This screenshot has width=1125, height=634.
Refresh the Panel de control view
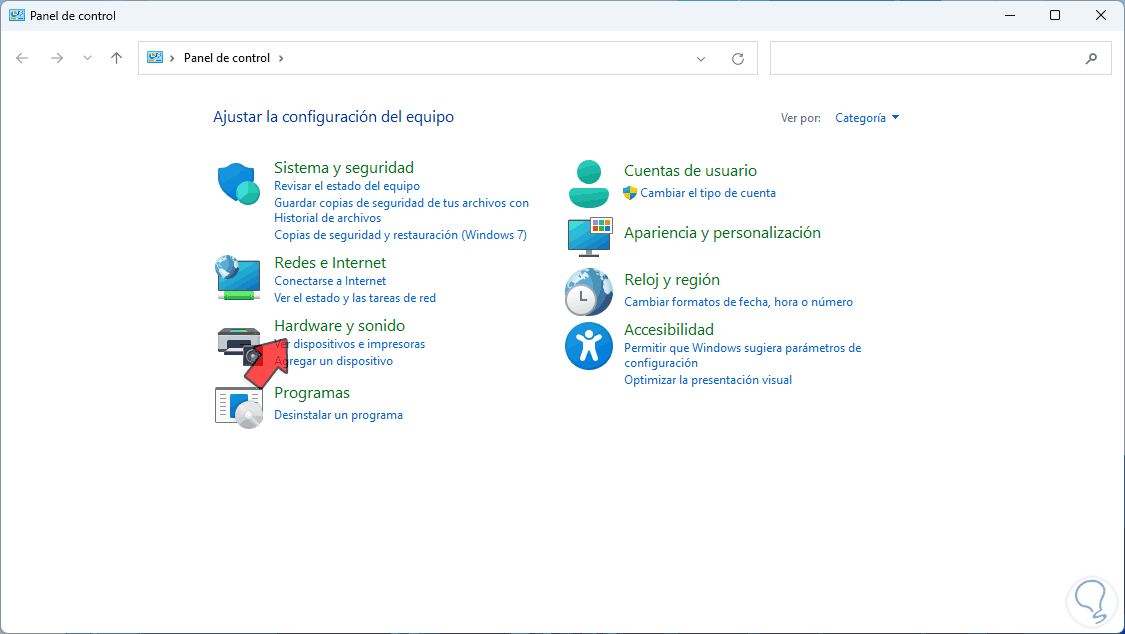pos(738,59)
